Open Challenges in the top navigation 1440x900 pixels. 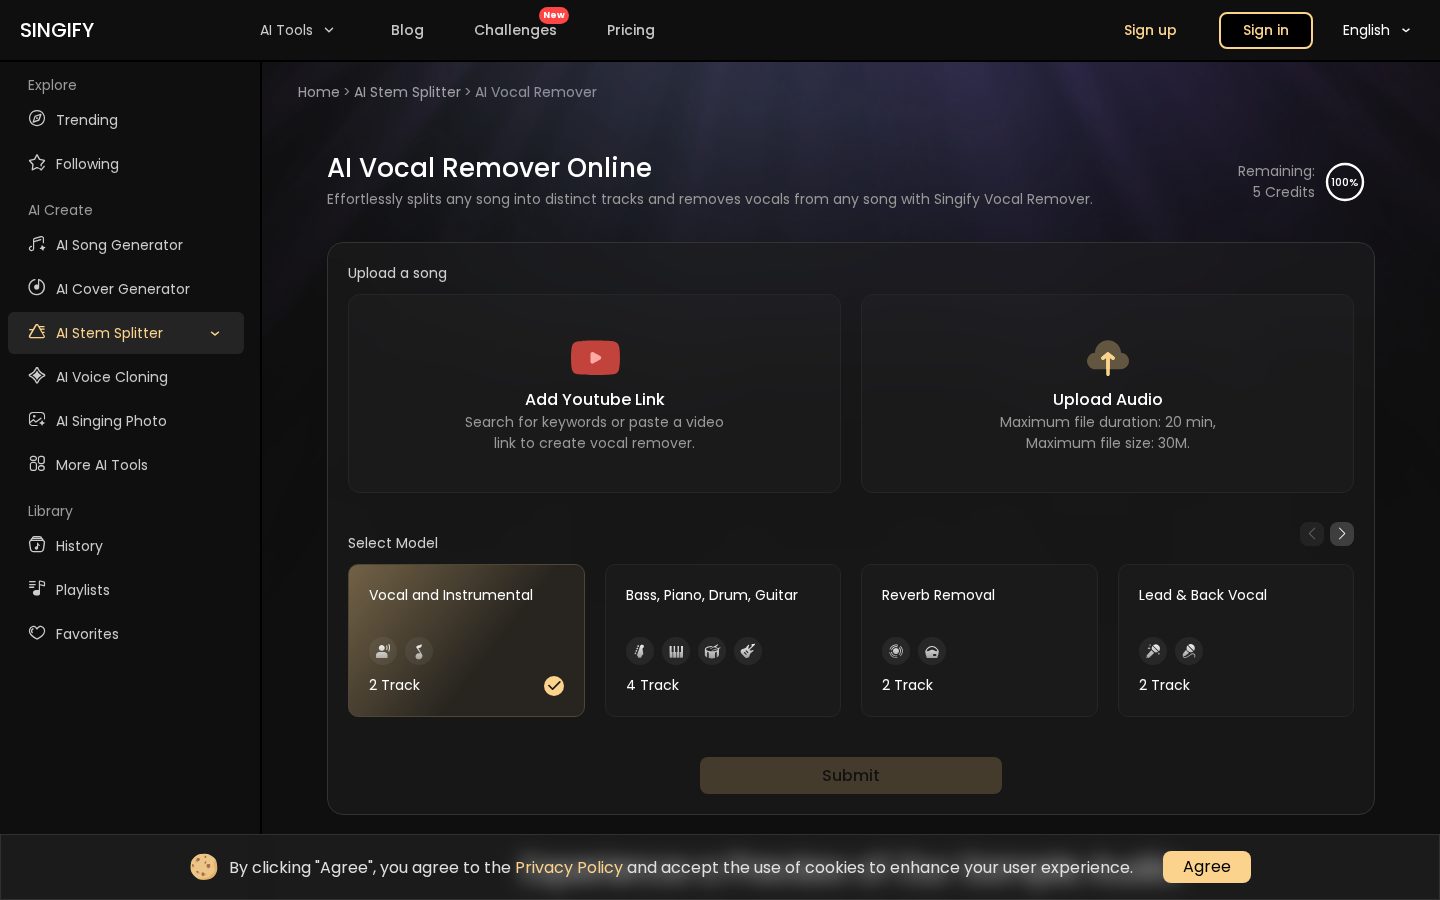(x=515, y=30)
